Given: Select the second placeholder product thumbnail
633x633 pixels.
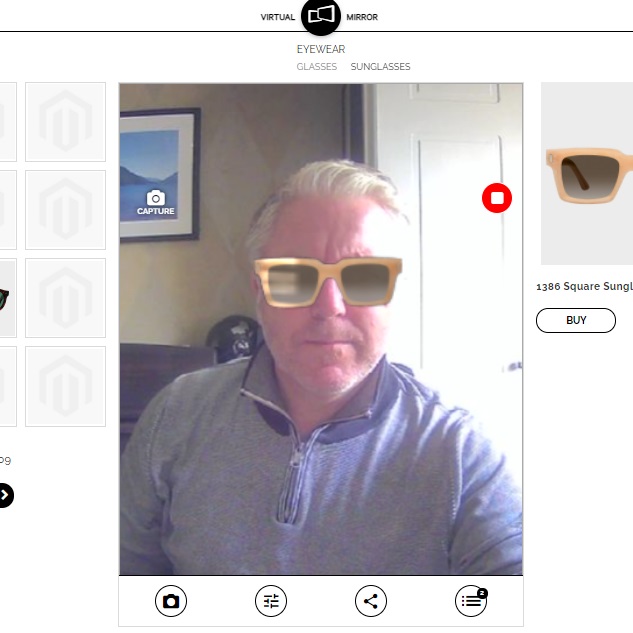Looking at the screenshot, I should tap(65, 210).
